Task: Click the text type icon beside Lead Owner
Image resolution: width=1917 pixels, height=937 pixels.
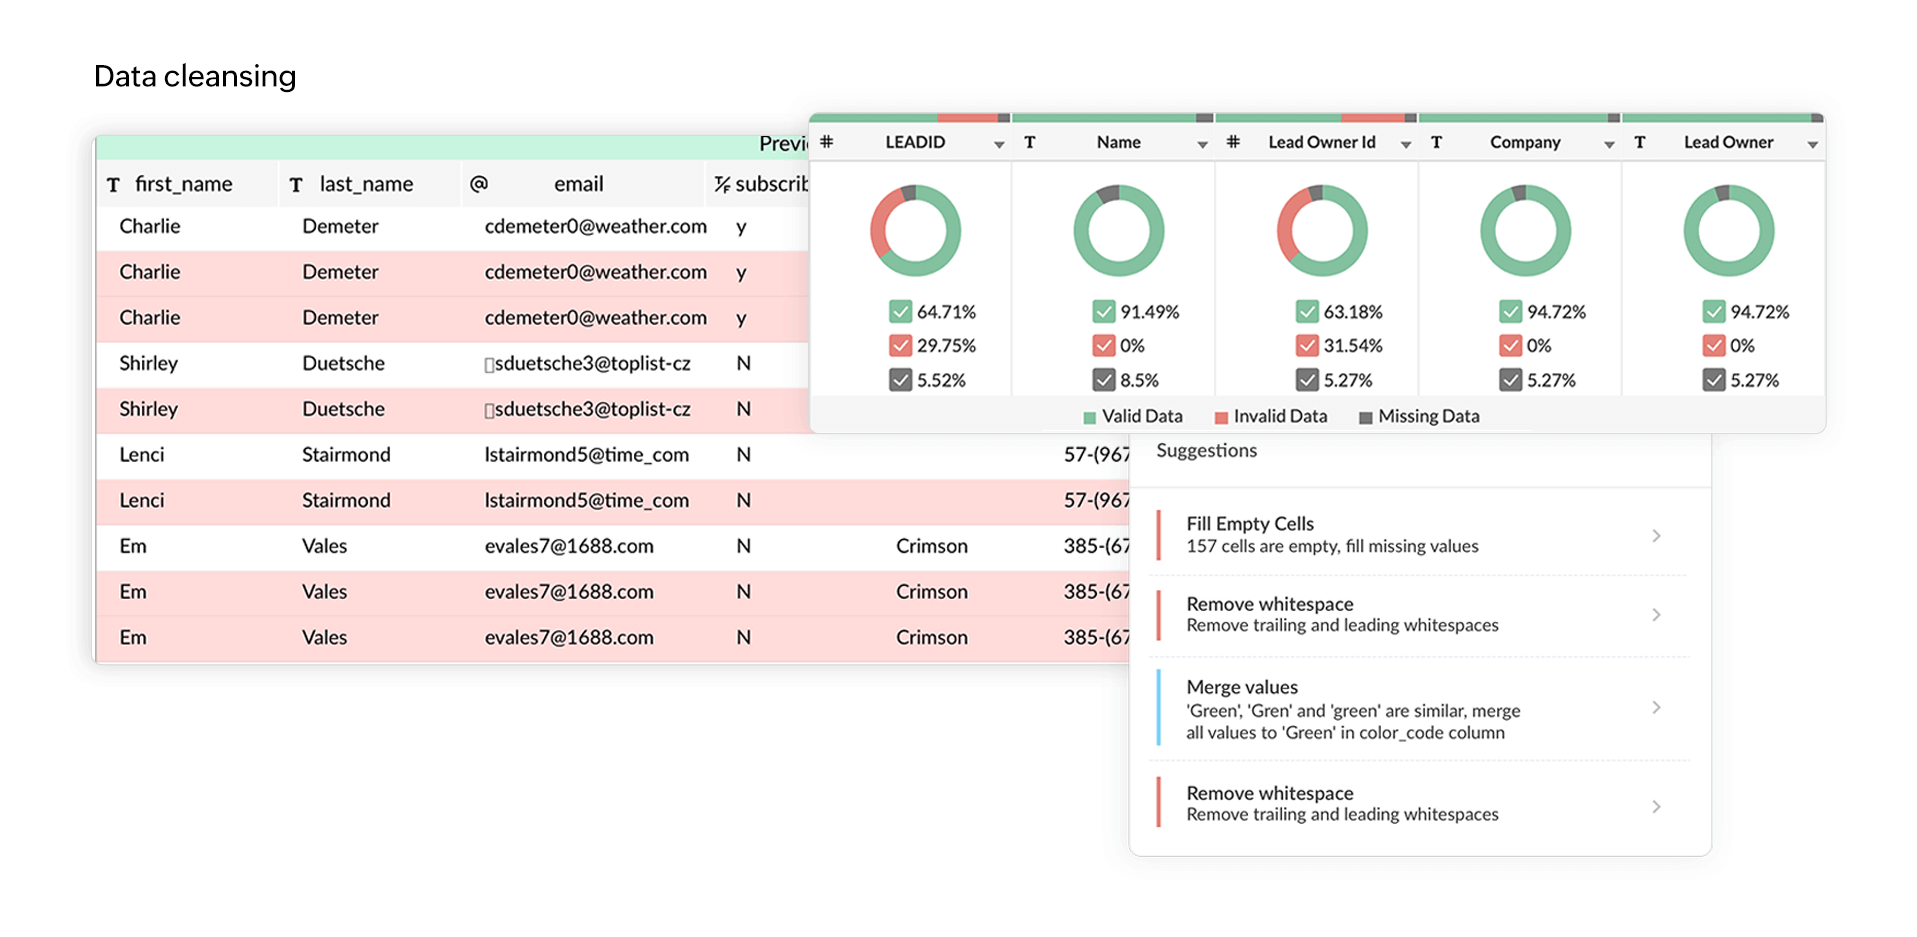Action: 1640,143
